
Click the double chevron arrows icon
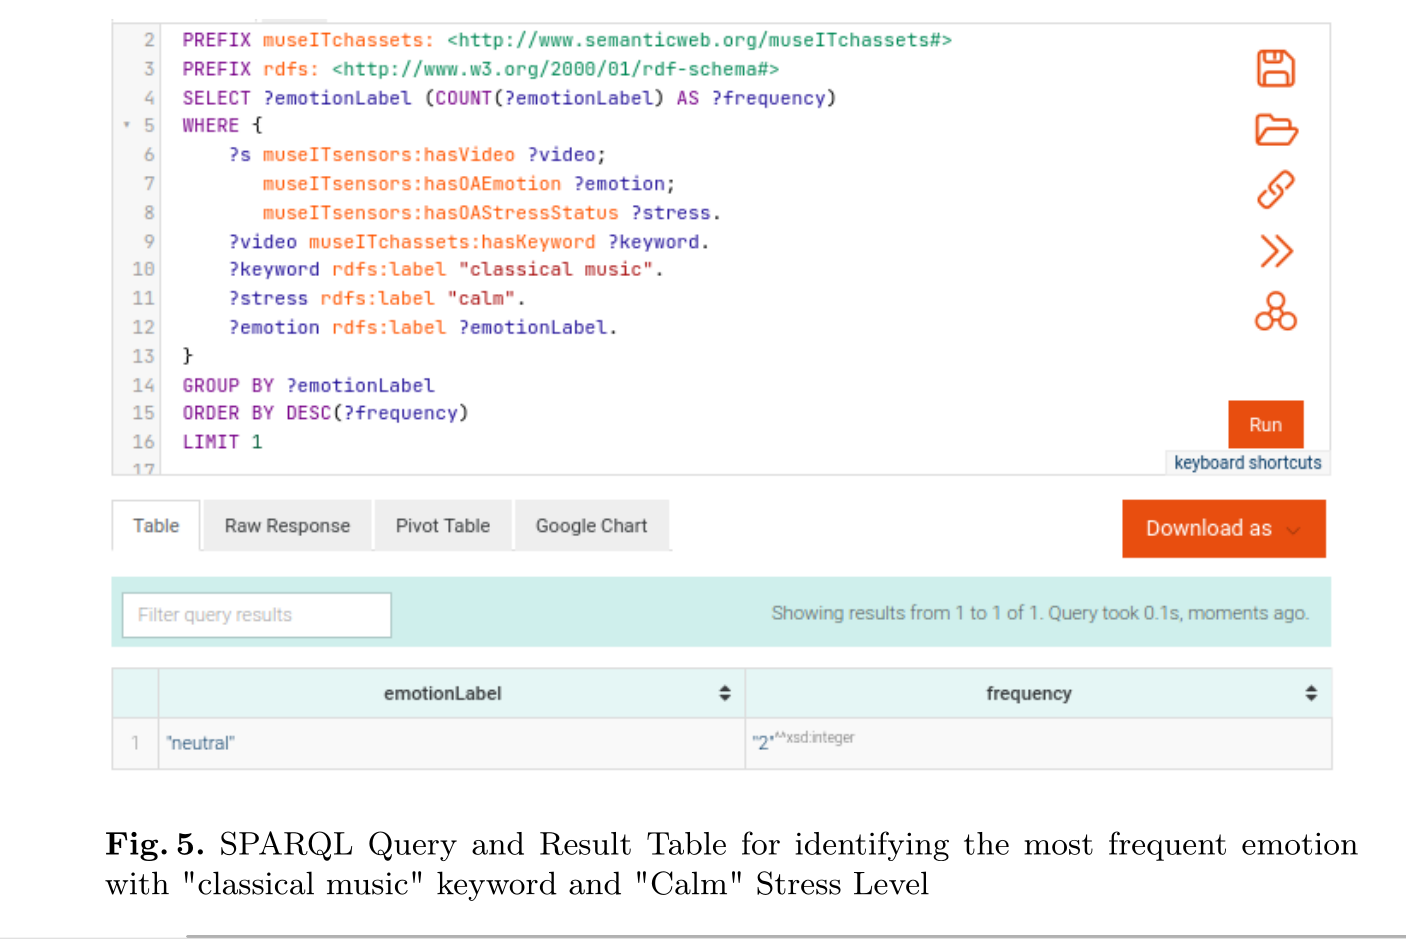pyautogui.click(x=1275, y=251)
